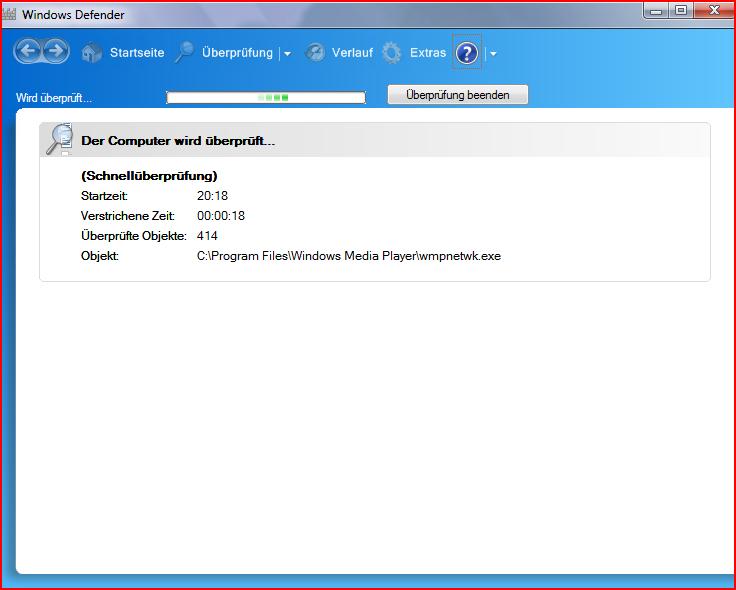Click the scan progress bar
The width and height of the screenshot is (736, 590).
point(266,98)
